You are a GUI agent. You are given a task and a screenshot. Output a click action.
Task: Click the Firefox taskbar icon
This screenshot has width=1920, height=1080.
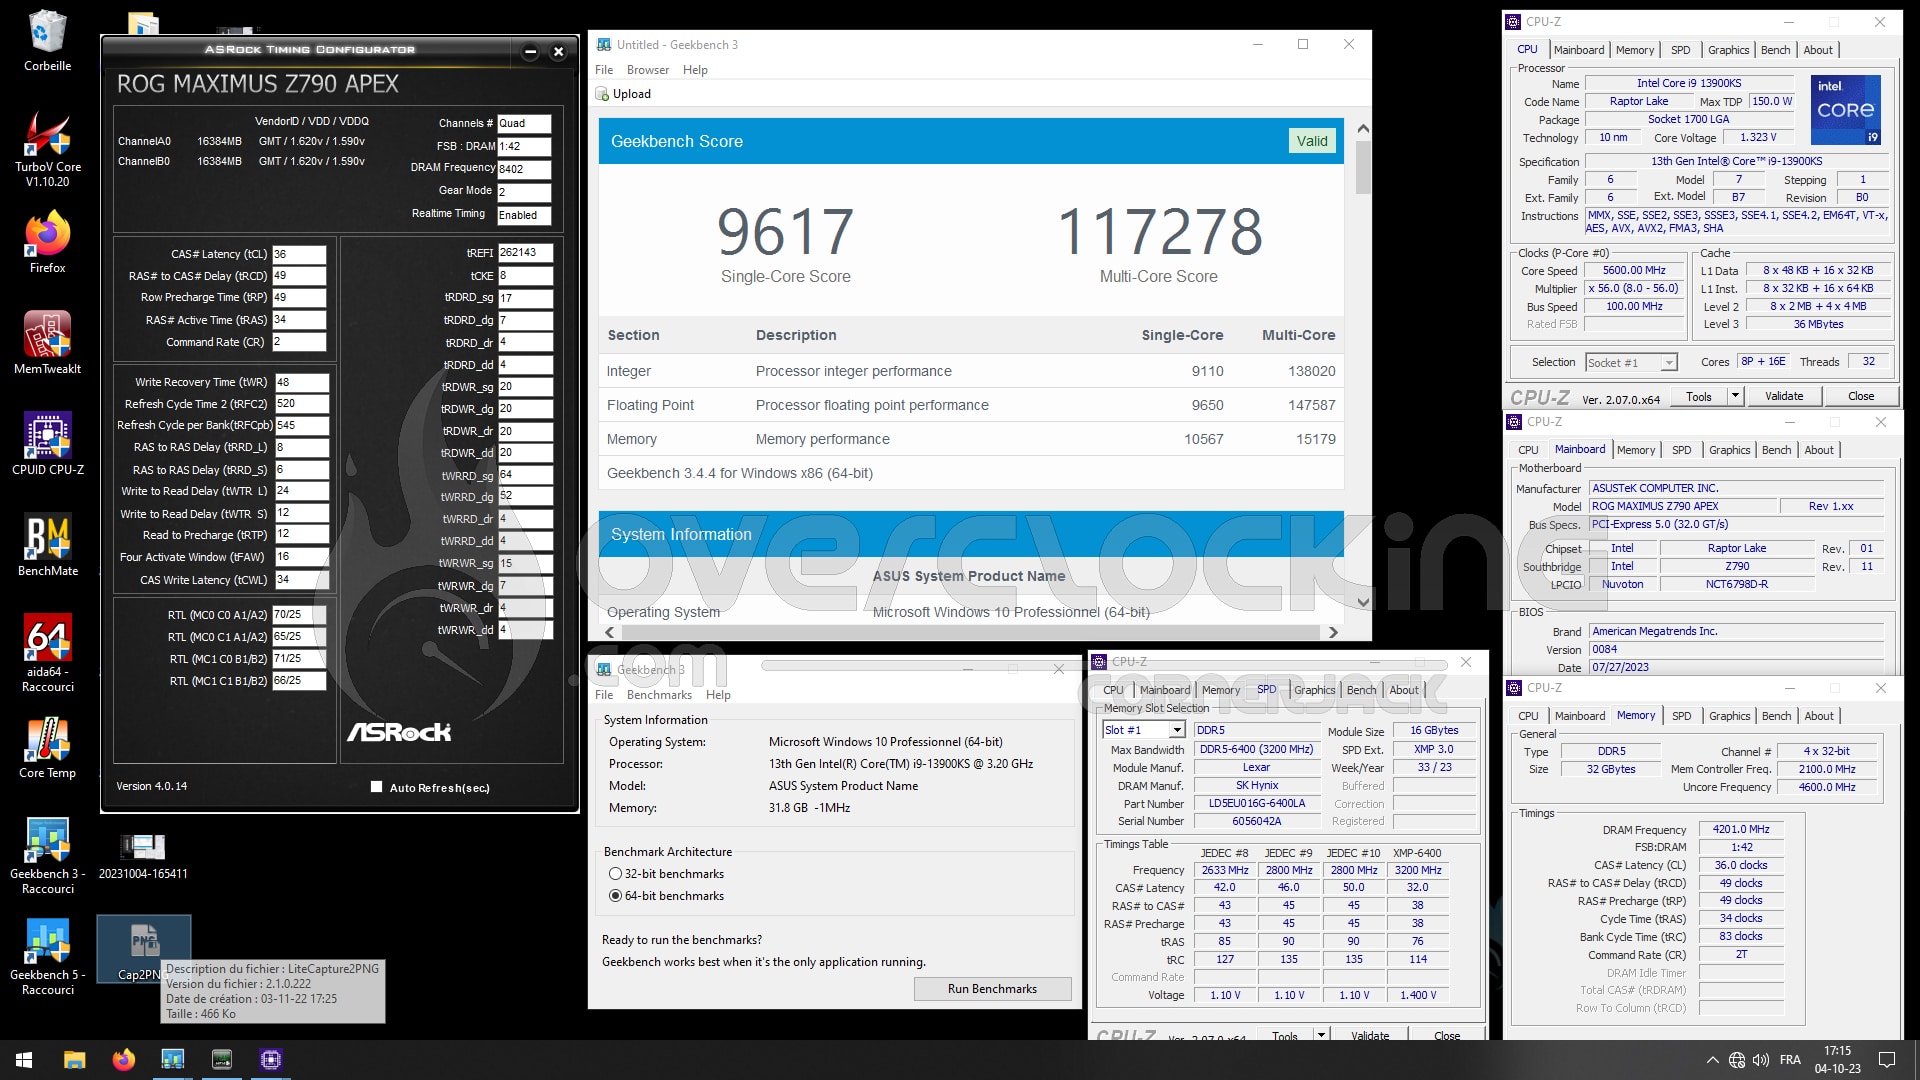coord(123,1060)
